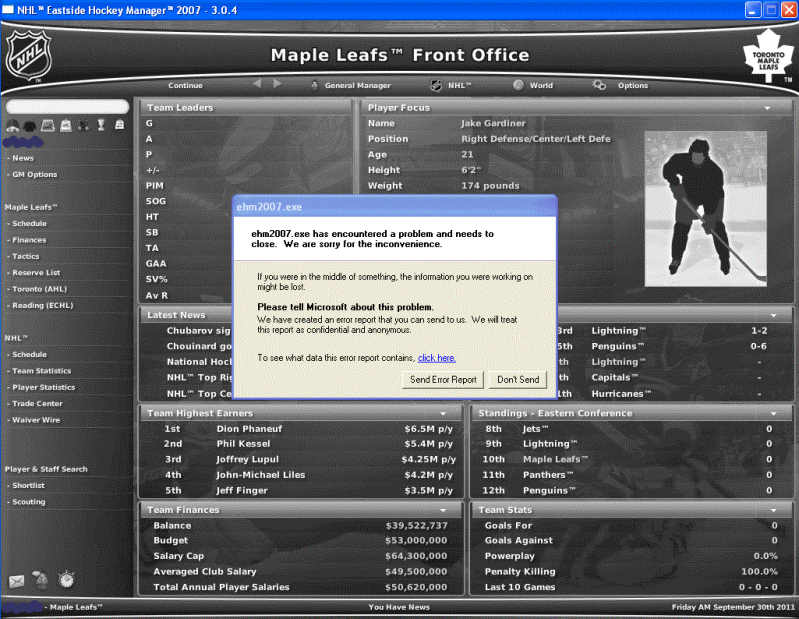Open the NHL menu
This screenshot has width=799, height=619.
(460, 86)
